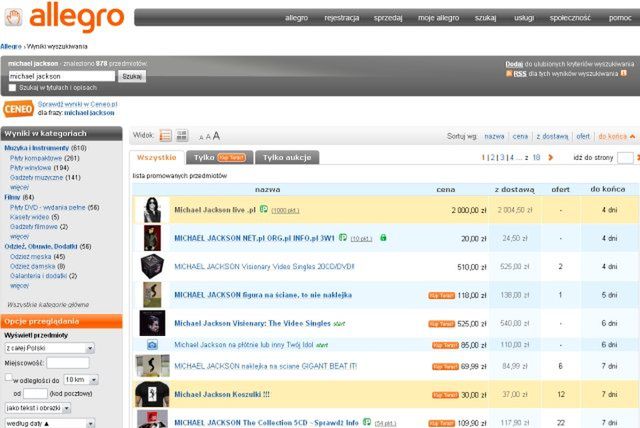Image resolution: width=640 pixels, height=428 pixels.
Task: Open 'społeczność' in top navigation
Action: point(570,18)
